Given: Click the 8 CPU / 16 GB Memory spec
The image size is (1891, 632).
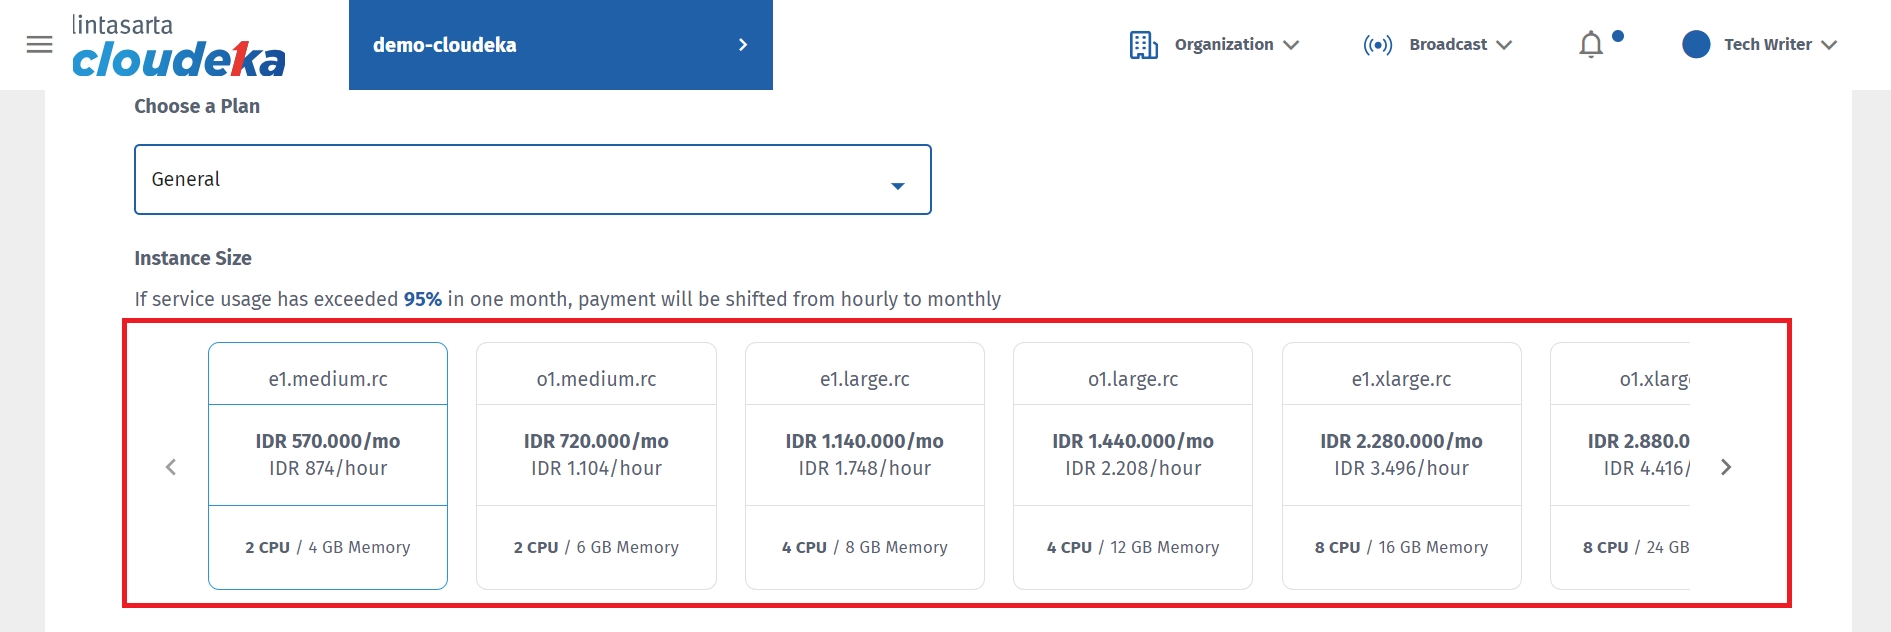Looking at the screenshot, I should [x=1401, y=548].
